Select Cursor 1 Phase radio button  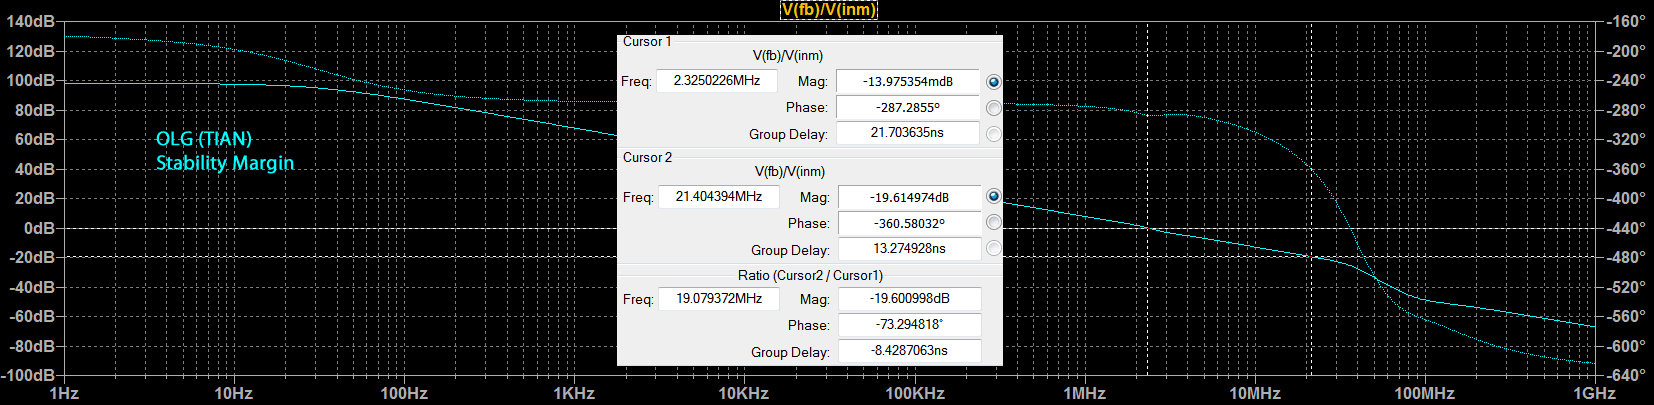(x=993, y=108)
